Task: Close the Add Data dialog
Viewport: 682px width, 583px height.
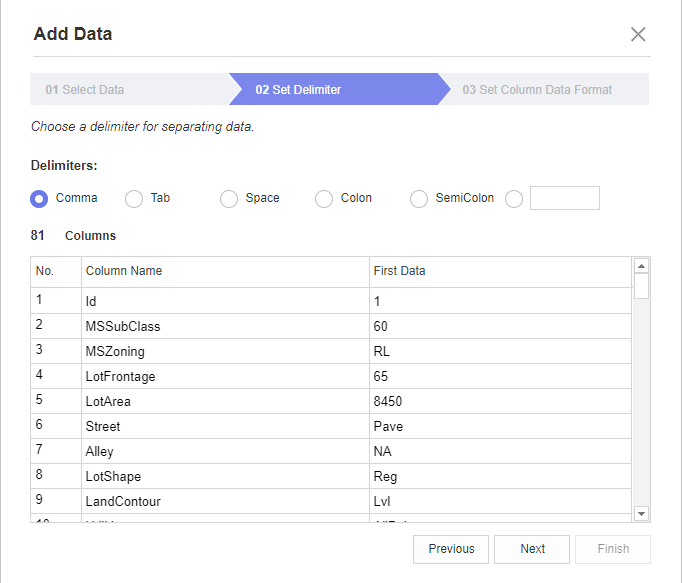Action: click(638, 34)
